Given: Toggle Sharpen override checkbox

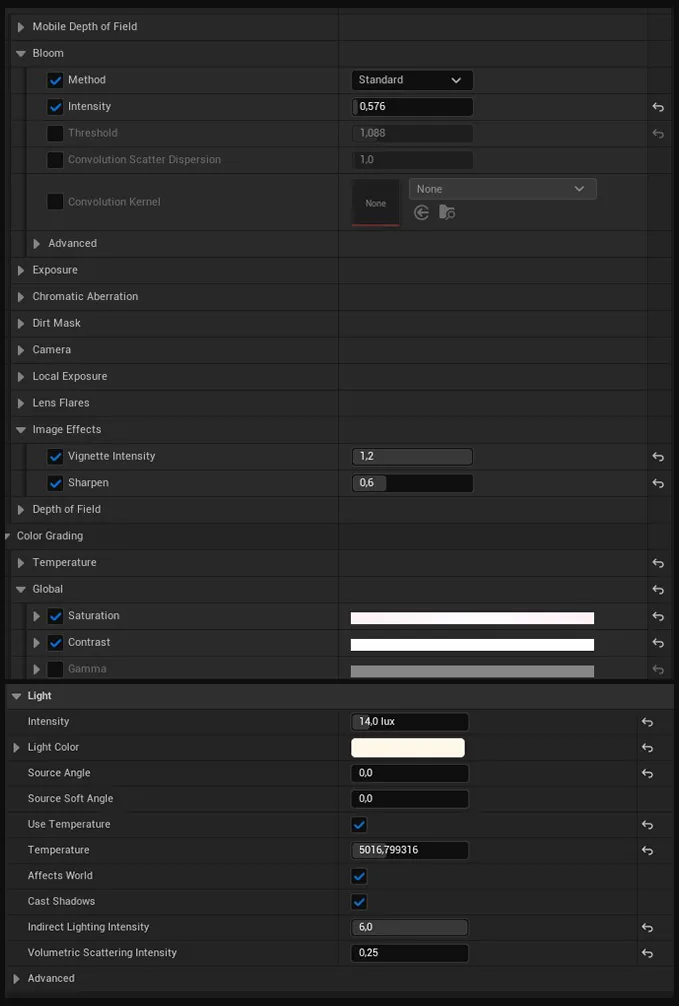Looking at the screenshot, I should tap(56, 483).
